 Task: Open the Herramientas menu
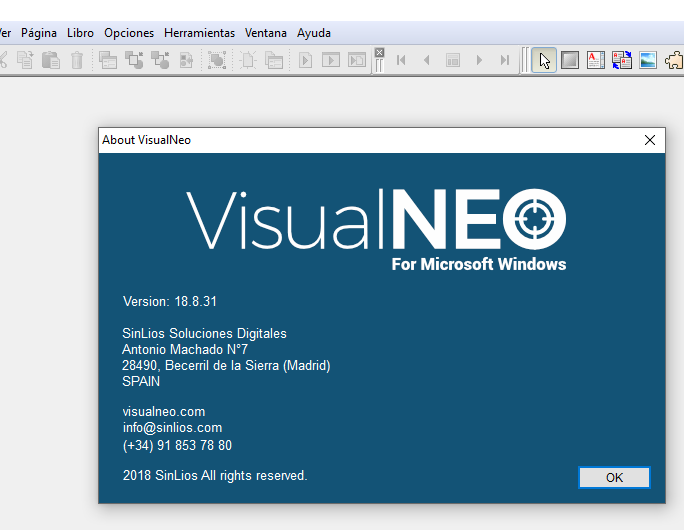pyautogui.click(x=199, y=33)
